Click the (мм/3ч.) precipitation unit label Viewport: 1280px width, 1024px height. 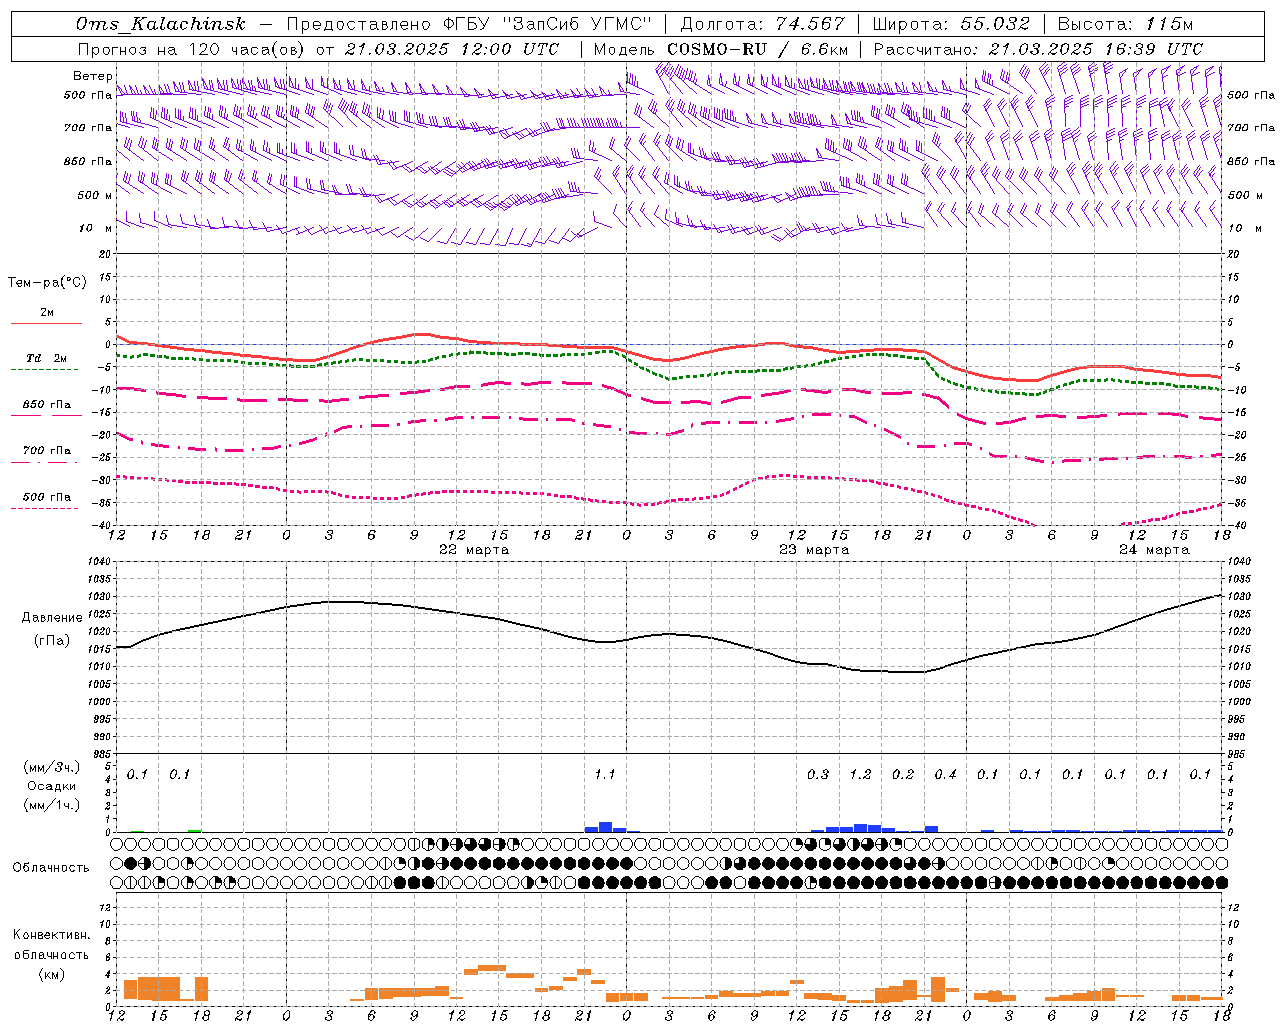pos(51,768)
